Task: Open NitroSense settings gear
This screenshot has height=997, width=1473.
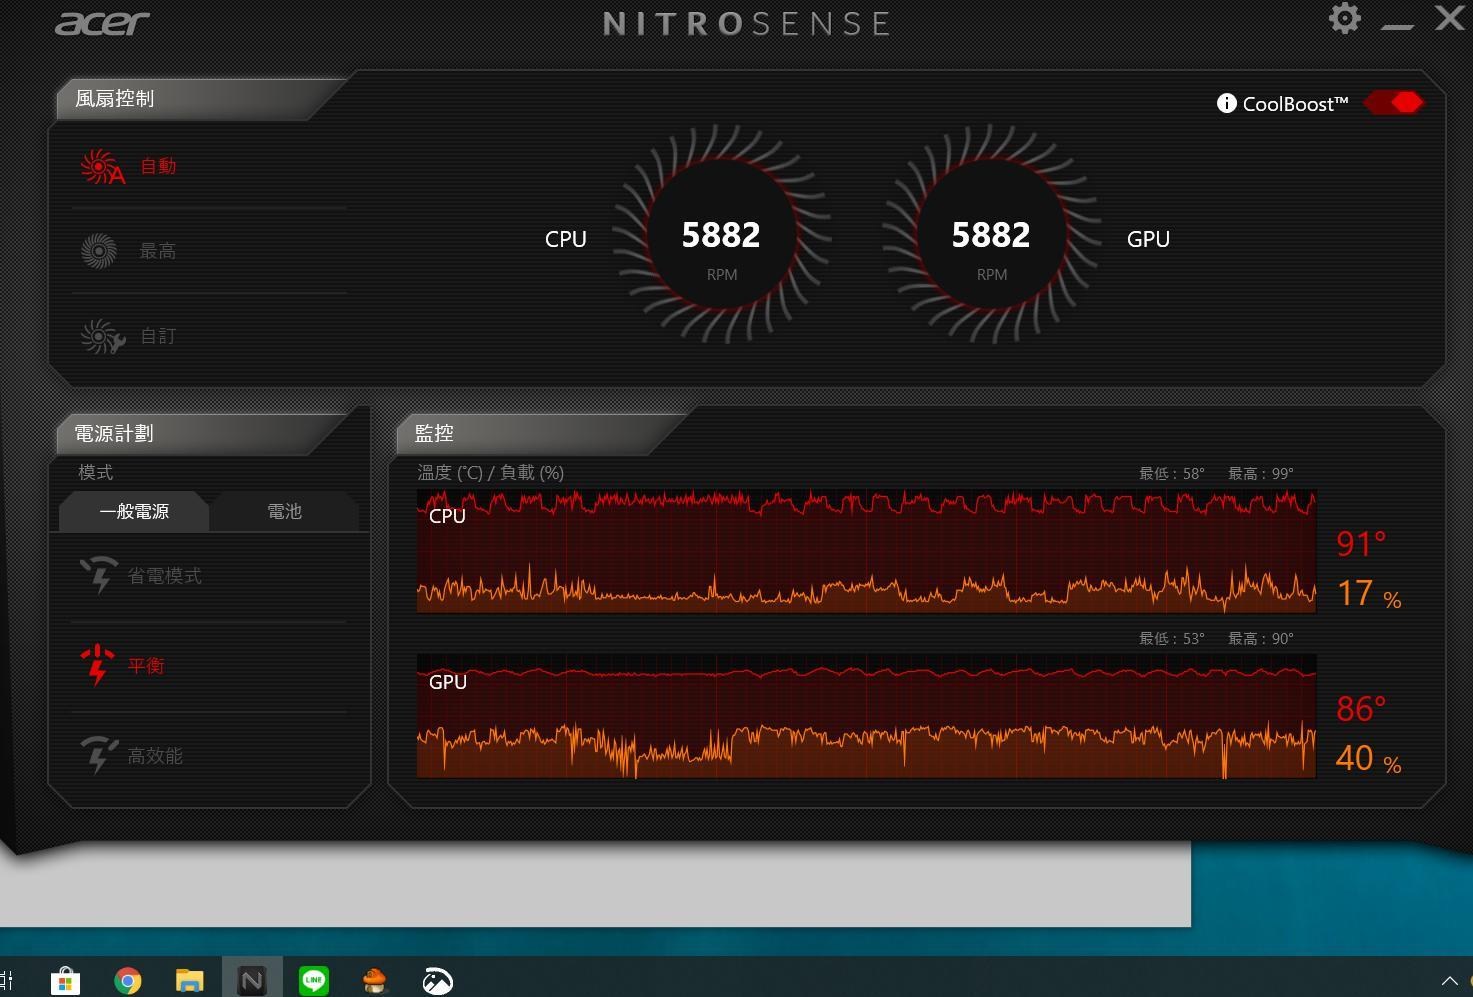Action: pyautogui.click(x=1345, y=18)
